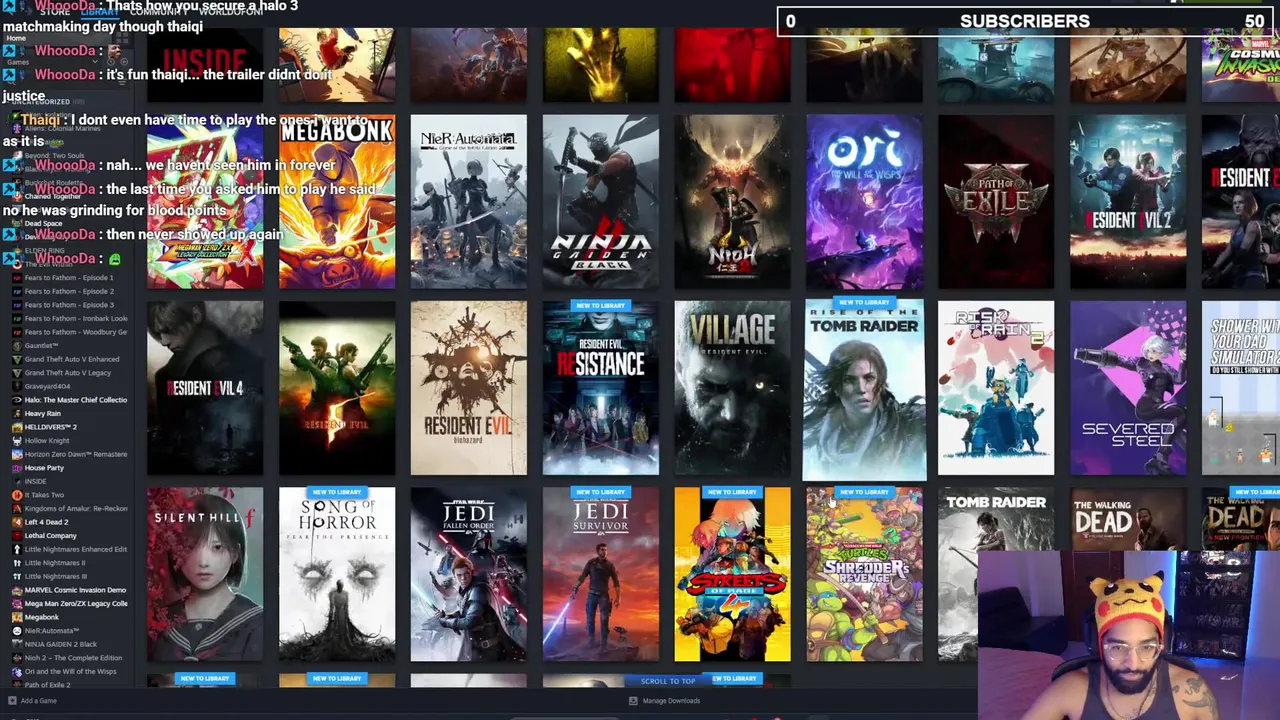This screenshot has height=720, width=1280.
Task: Select Gauntlet in the sidebar list
Action: click(x=41, y=345)
